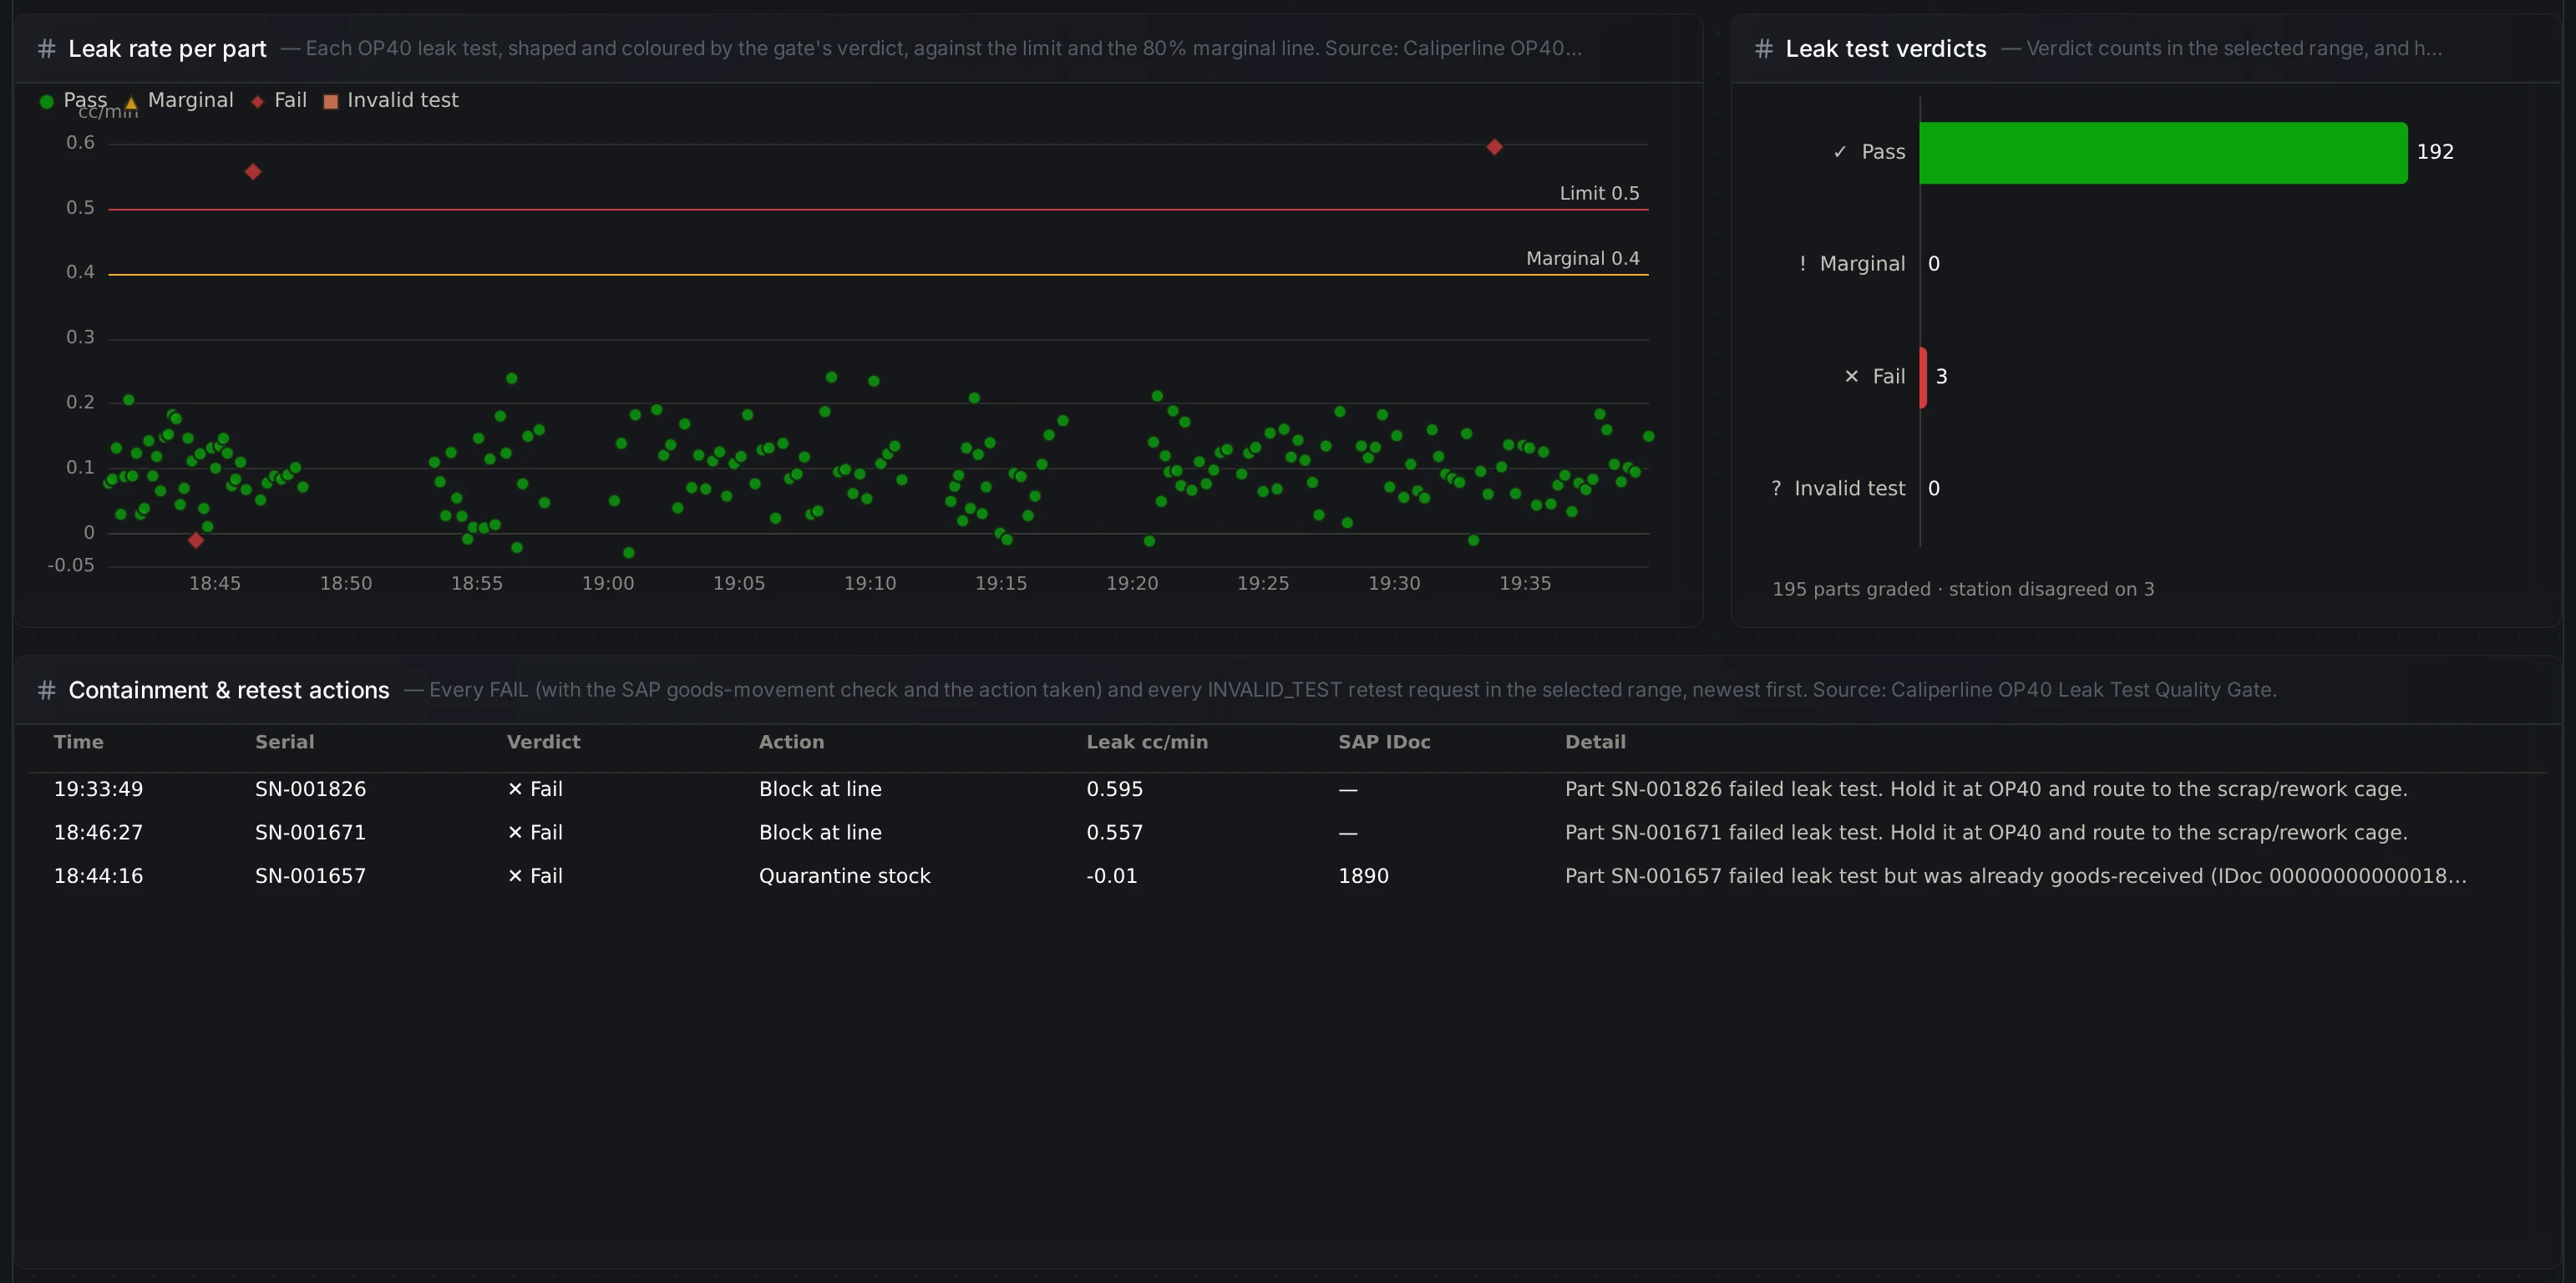Click the red Fail bar showing 3
This screenshot has width=2576, height=1283.
[x=1923, y=377]
